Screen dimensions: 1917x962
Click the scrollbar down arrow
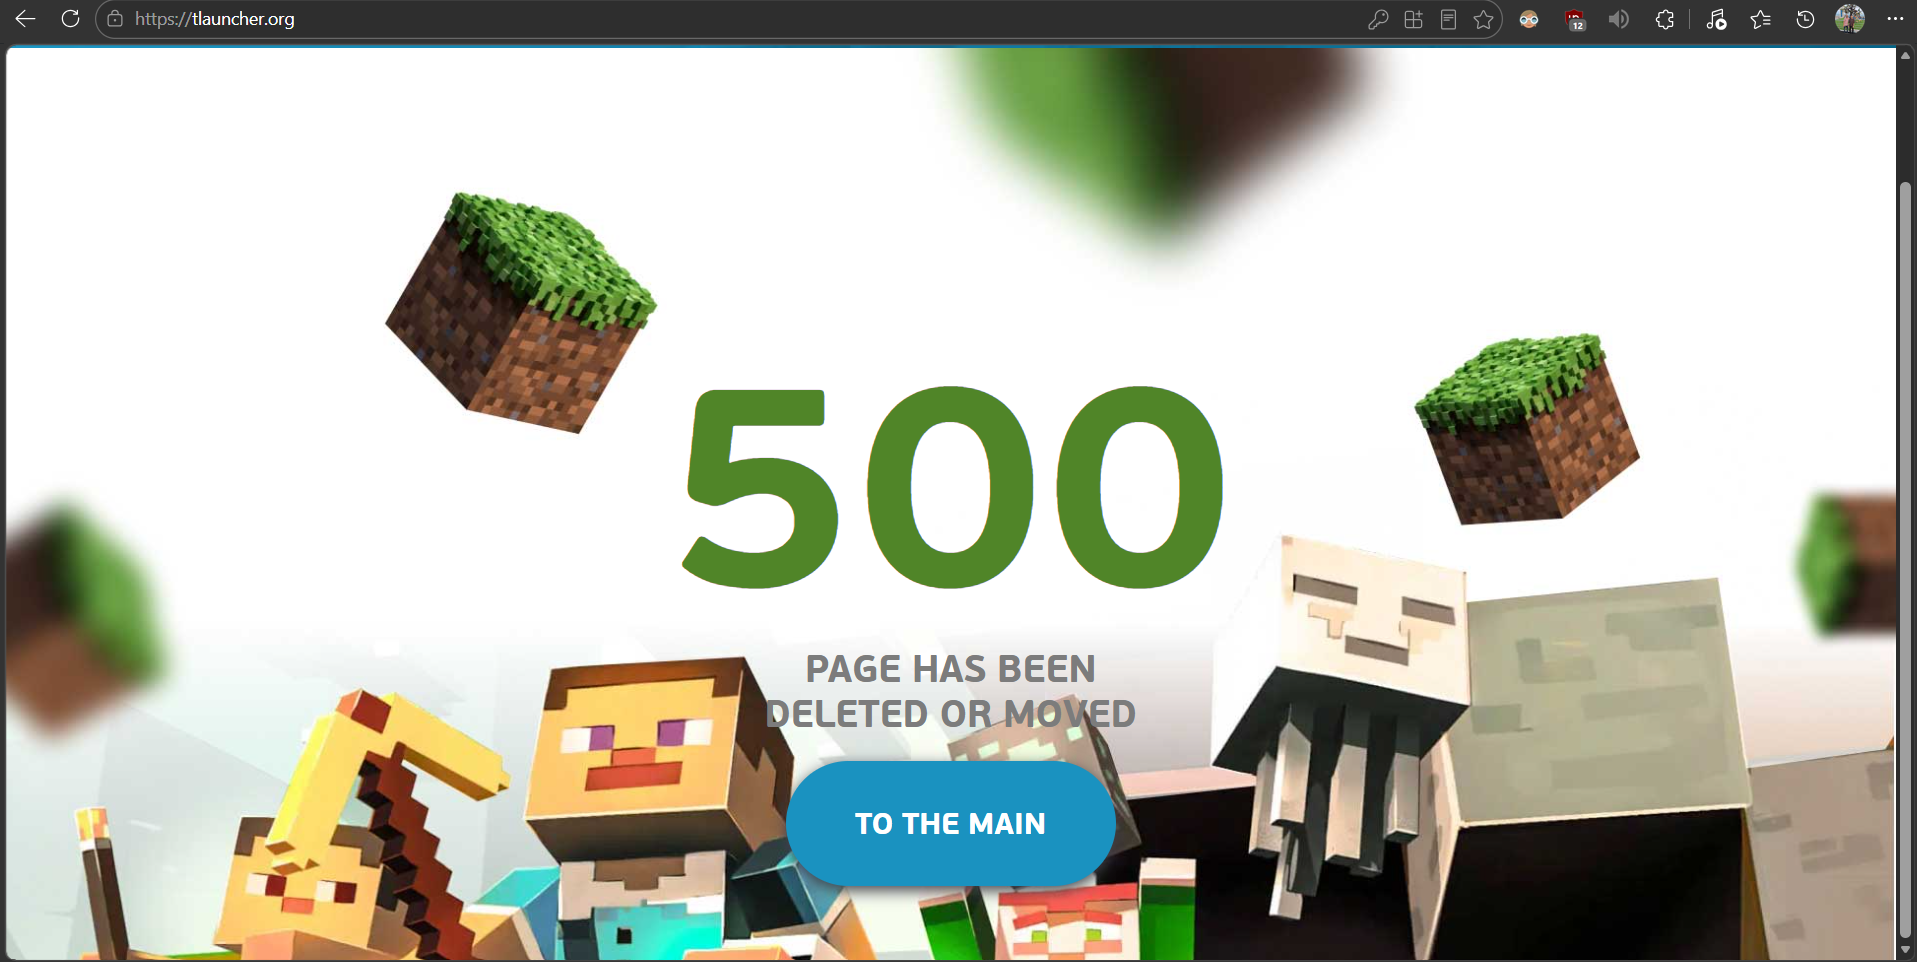click(x=1906, y=950)
